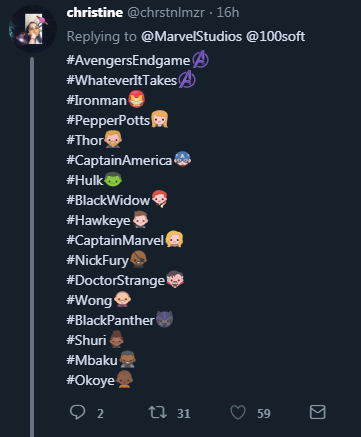This screenshot has height=437, width=361.
Task: Open the @MarvelStudios mention link
Action: tap(191, 36)
